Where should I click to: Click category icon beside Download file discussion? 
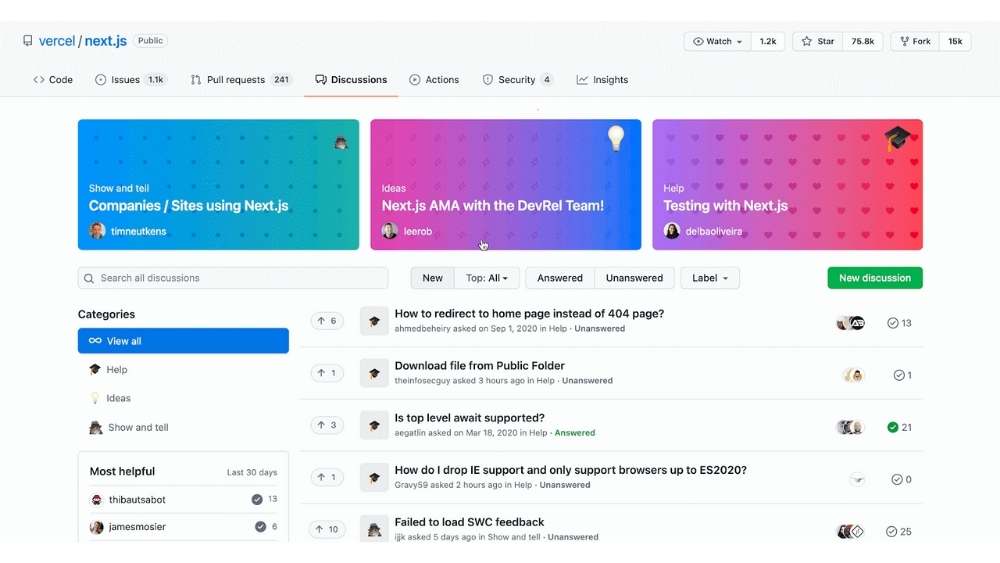coord(374,373)
